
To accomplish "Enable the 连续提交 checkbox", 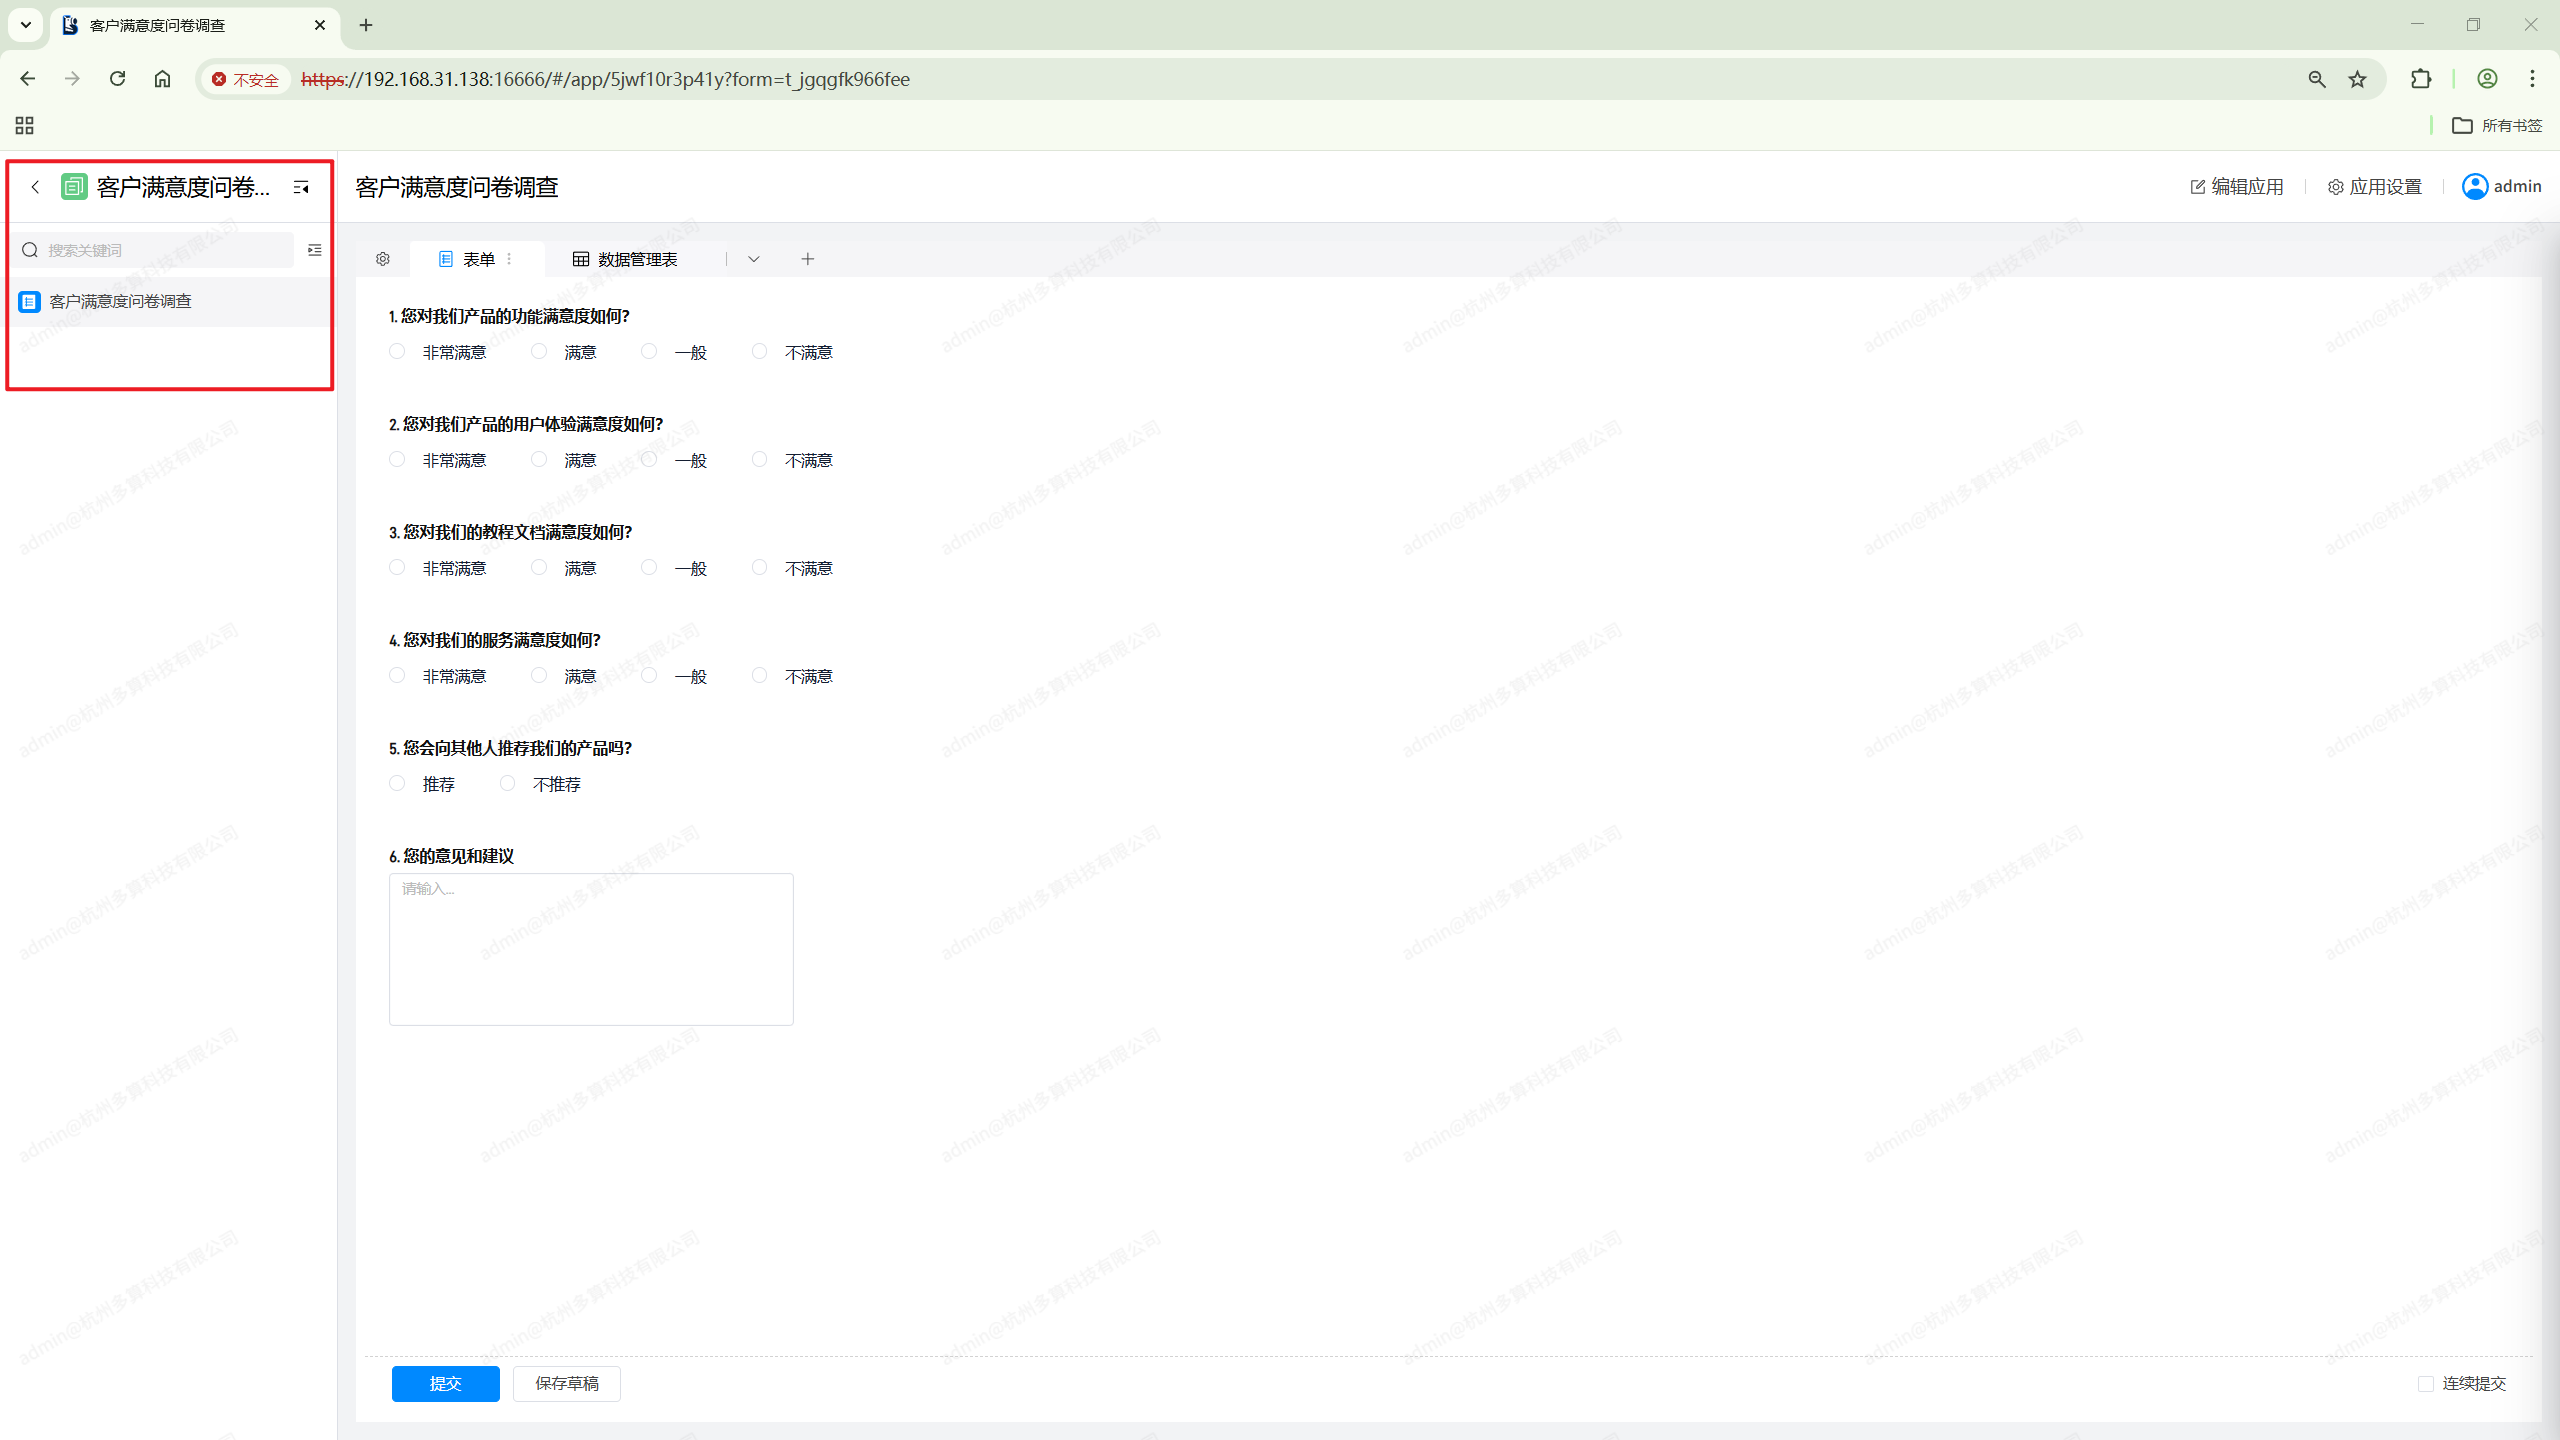I will click(x=2425, y=1384).
